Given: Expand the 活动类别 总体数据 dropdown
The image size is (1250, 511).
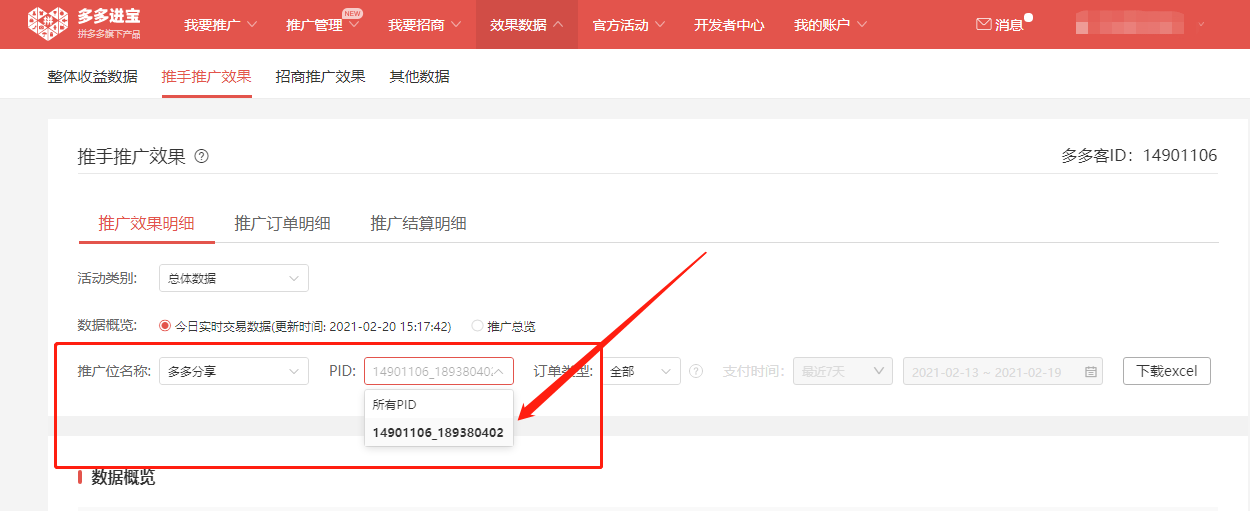Looking at the screenshot, I should (x=233, y=278).
